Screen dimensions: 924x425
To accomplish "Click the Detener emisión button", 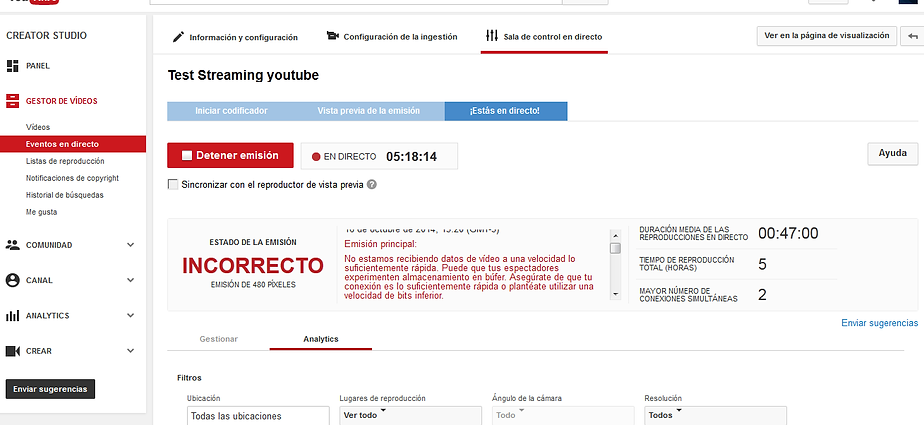I will click(230, 156).
